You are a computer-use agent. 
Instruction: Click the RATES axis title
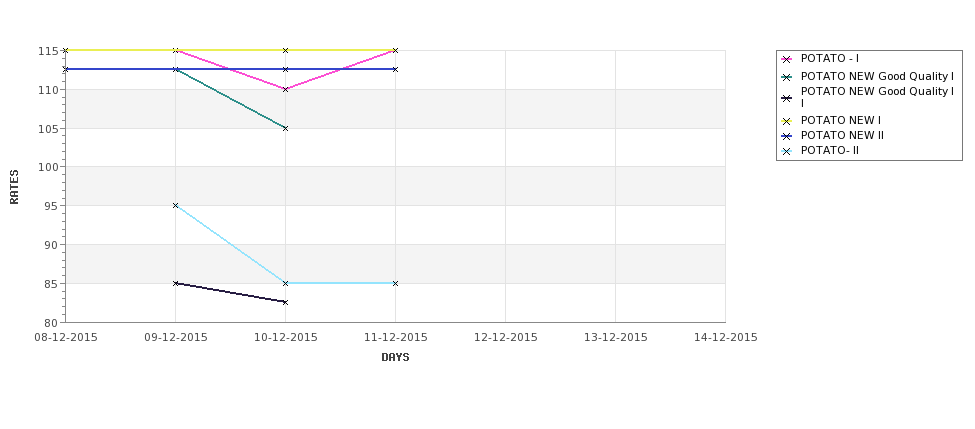(14, 187)
